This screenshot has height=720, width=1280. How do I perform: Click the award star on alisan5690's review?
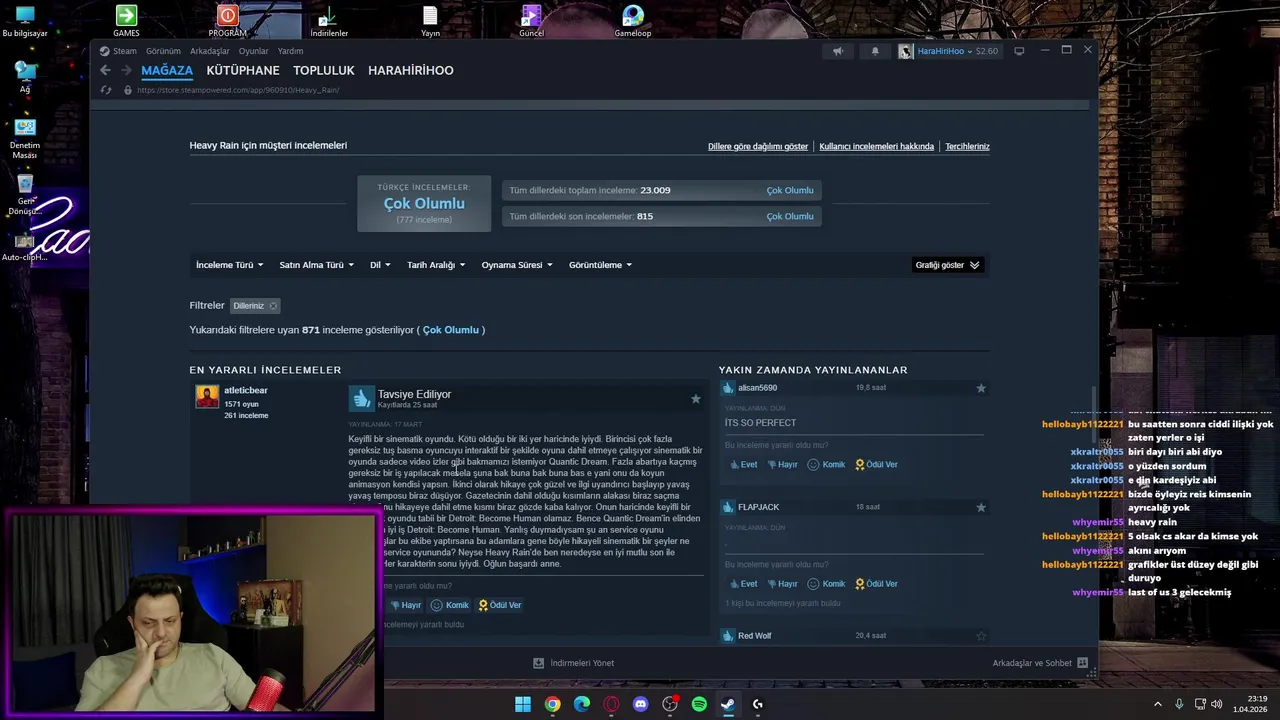click(x=981, y=388)
